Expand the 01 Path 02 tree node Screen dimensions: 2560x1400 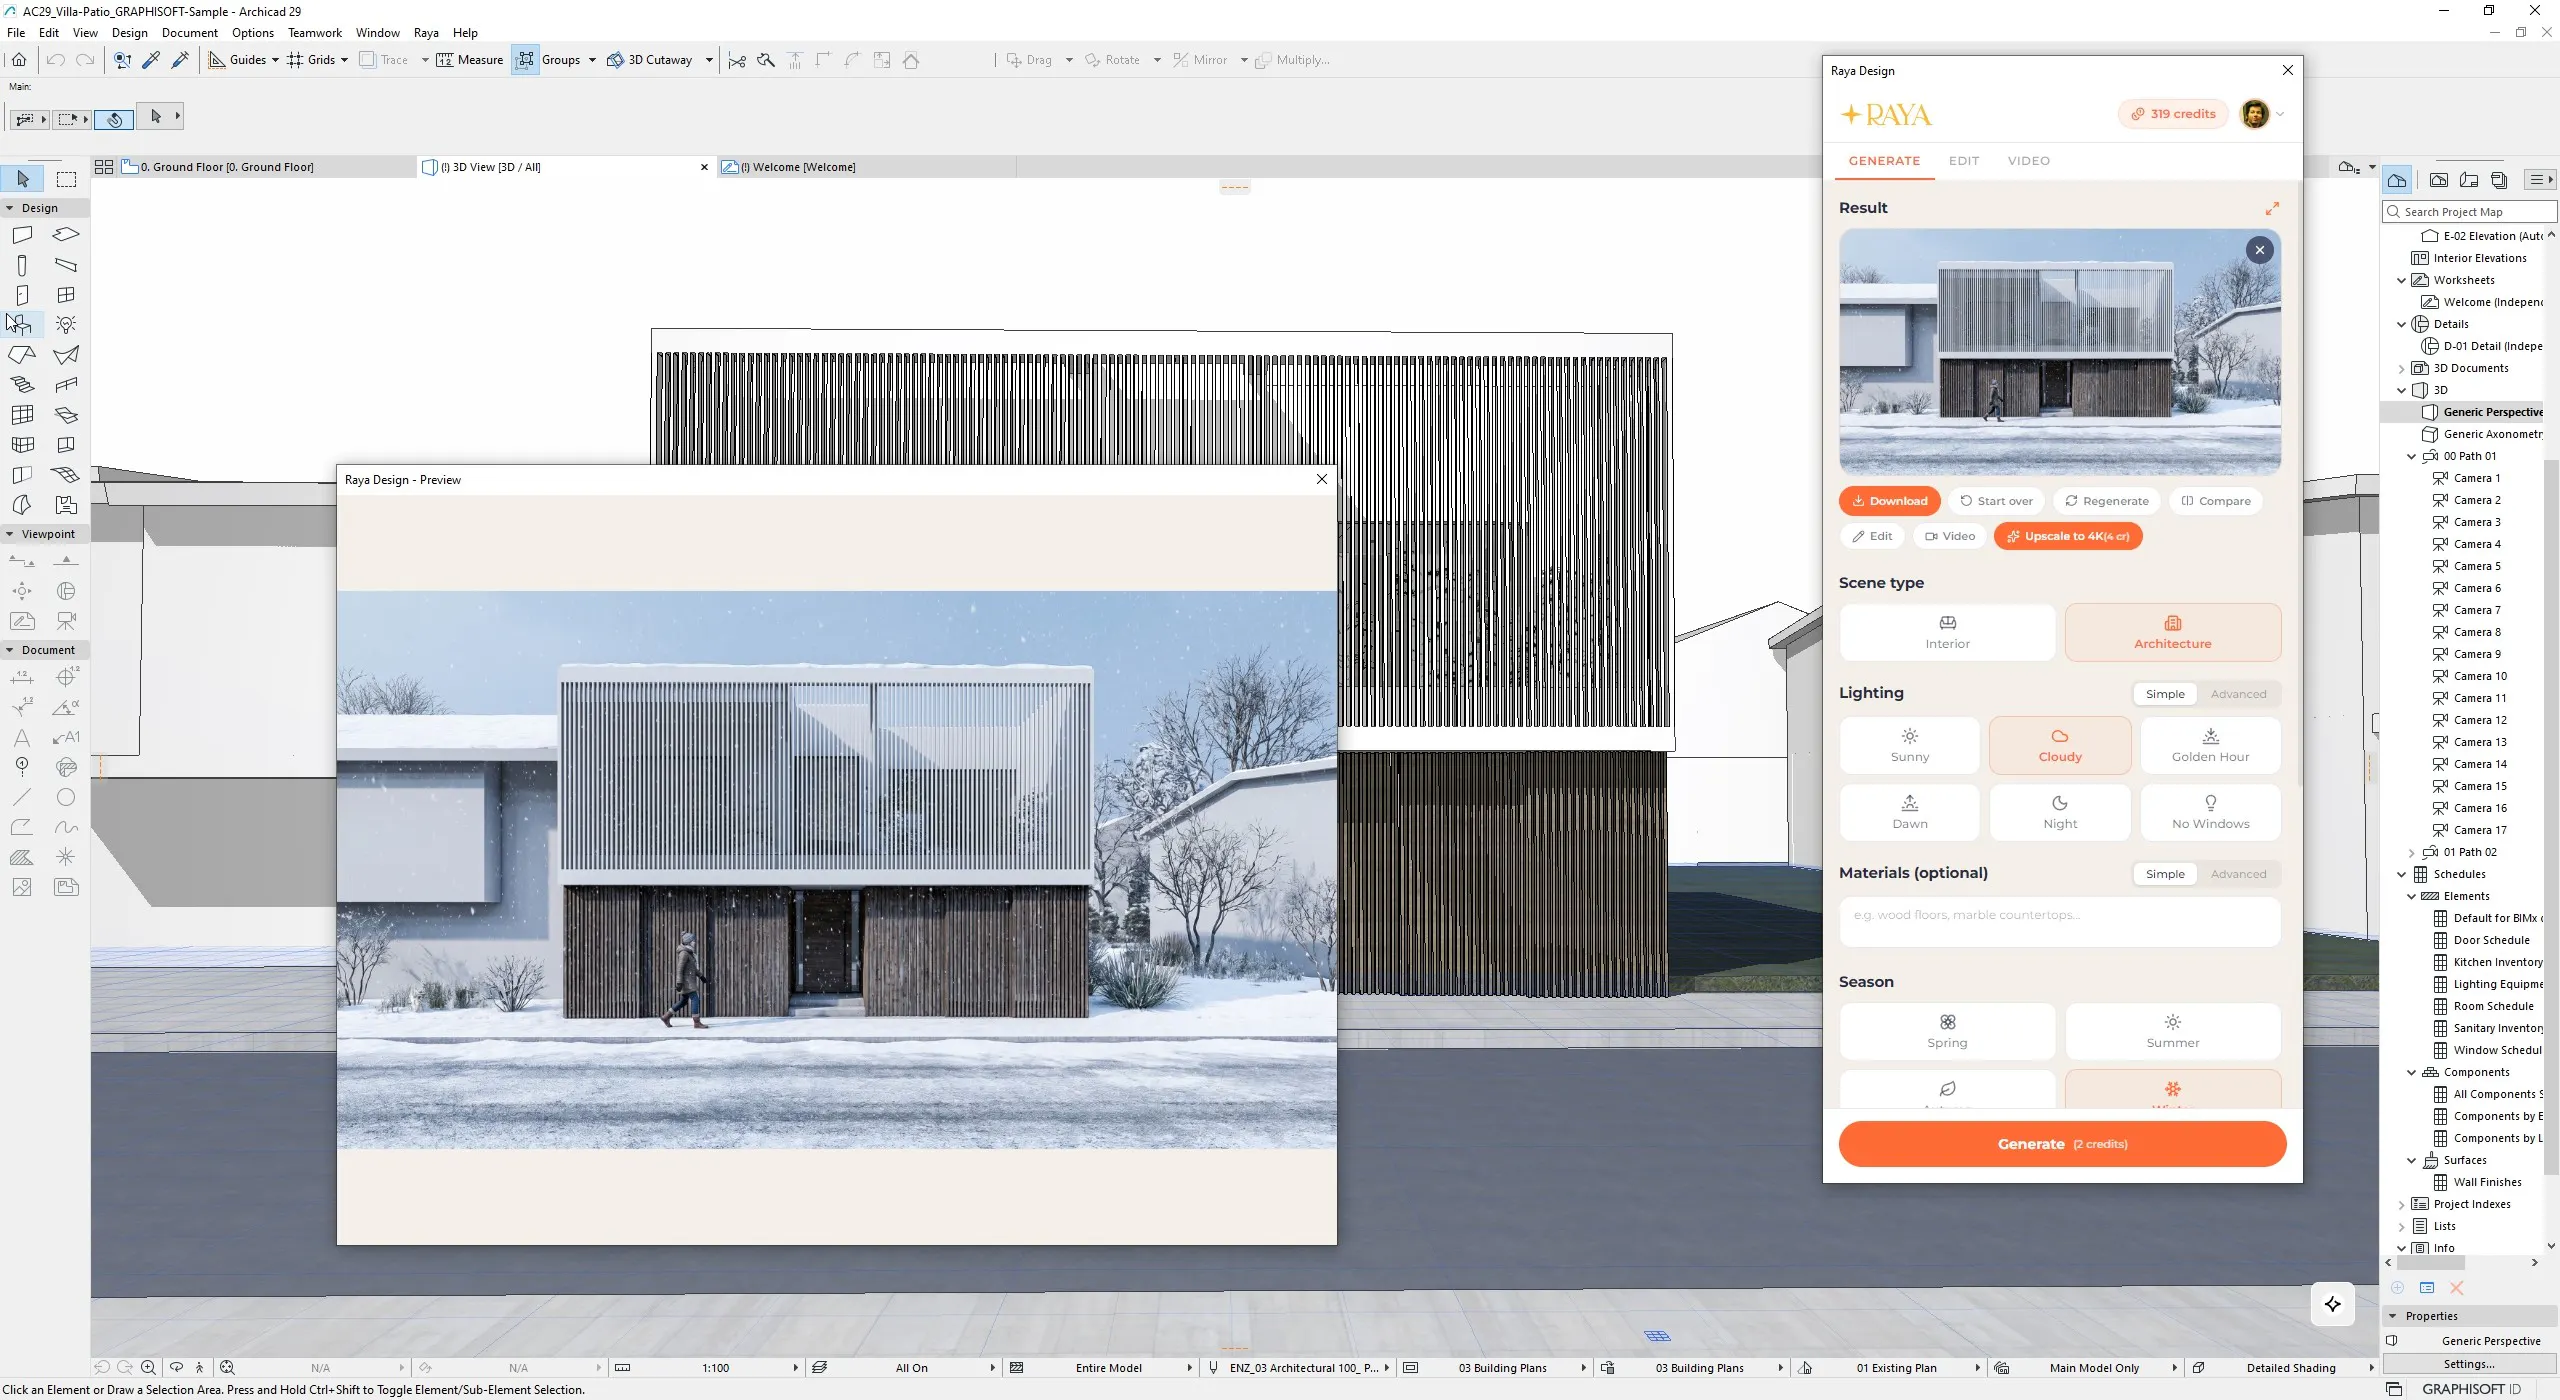[2411, 853]
